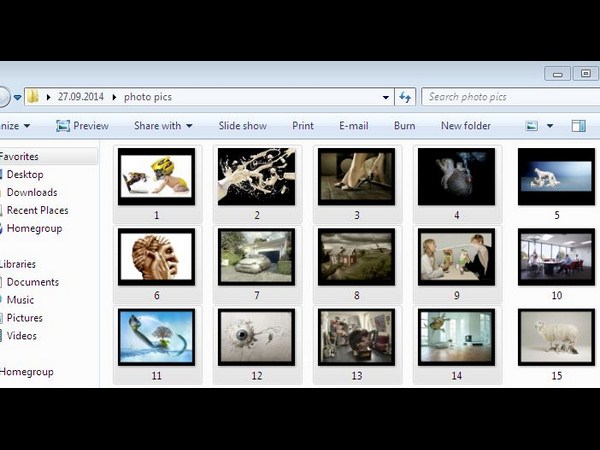The width and height of the screenshot is (600, 450).
Task: Select the Music library
Action: coord(20,300)
